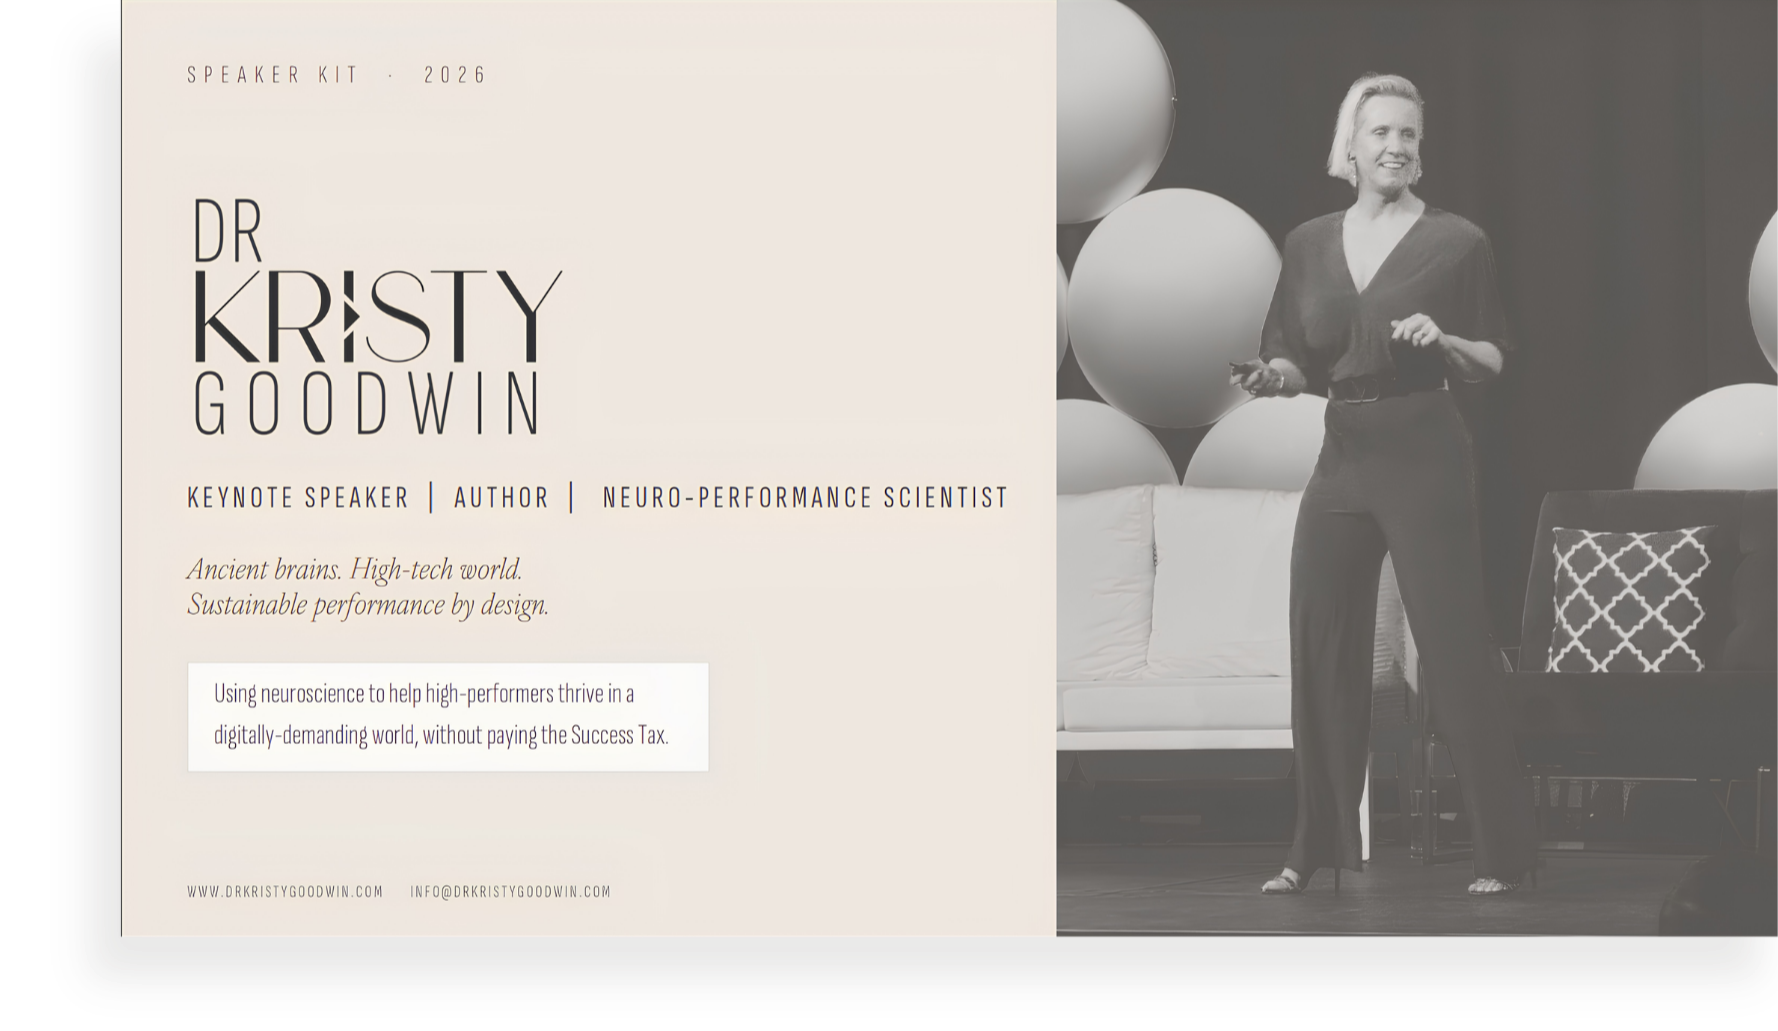Image resolution: width=1778 pixels, height=1031 pixels.
Task: Click the AUTHOR label
Action: click(501, 497)
